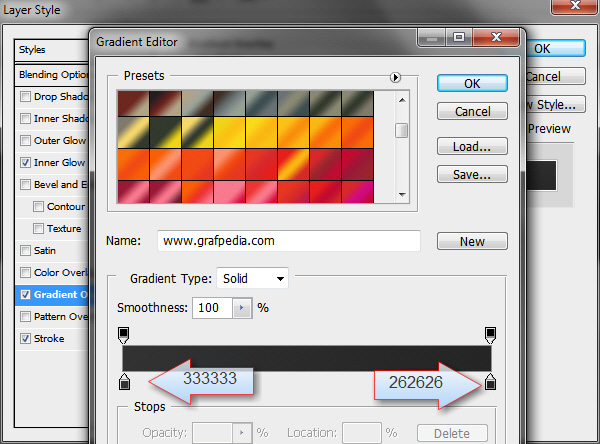Click the disabled Delete stop button

[x=452, y=433]
